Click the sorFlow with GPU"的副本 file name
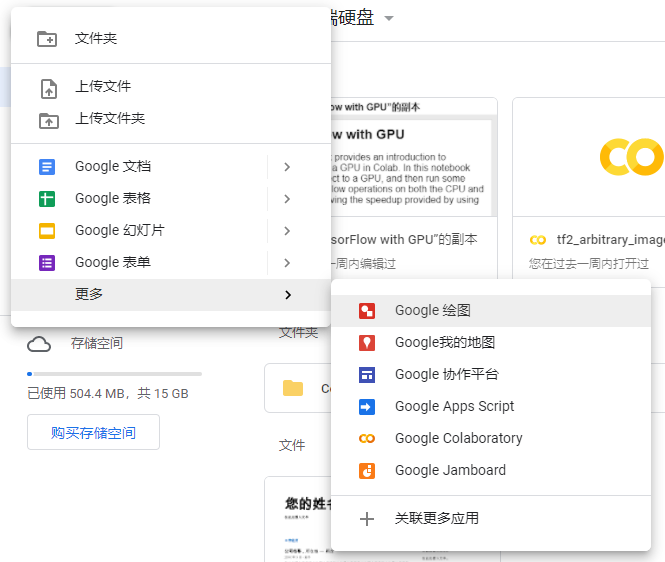 pos(404,240)
